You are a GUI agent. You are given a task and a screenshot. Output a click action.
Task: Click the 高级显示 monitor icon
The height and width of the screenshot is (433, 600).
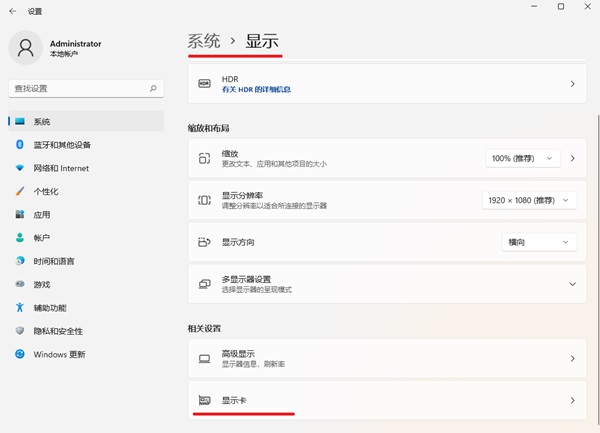[204, 358]
